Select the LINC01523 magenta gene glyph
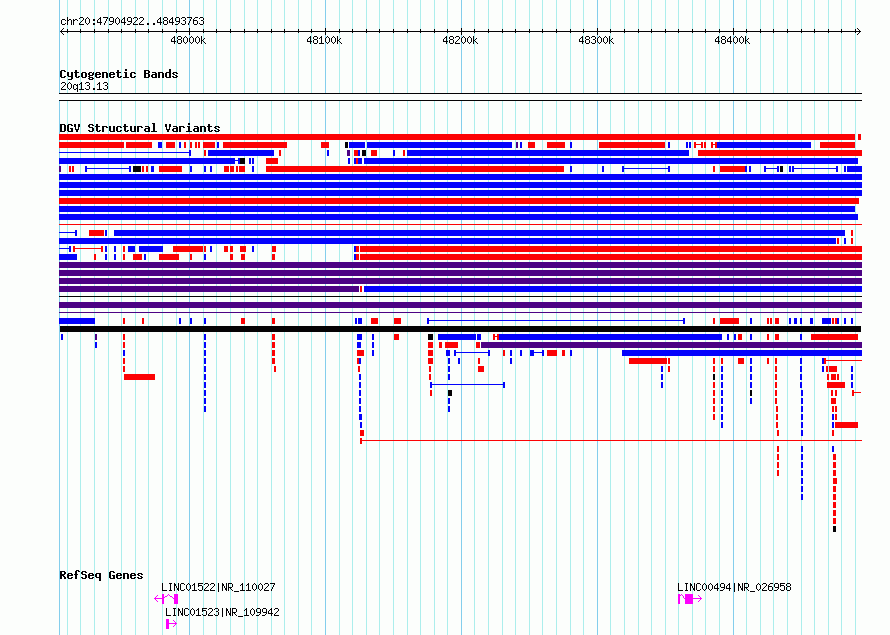This screenshot has height=635, width=890. (x=171, y=624)
